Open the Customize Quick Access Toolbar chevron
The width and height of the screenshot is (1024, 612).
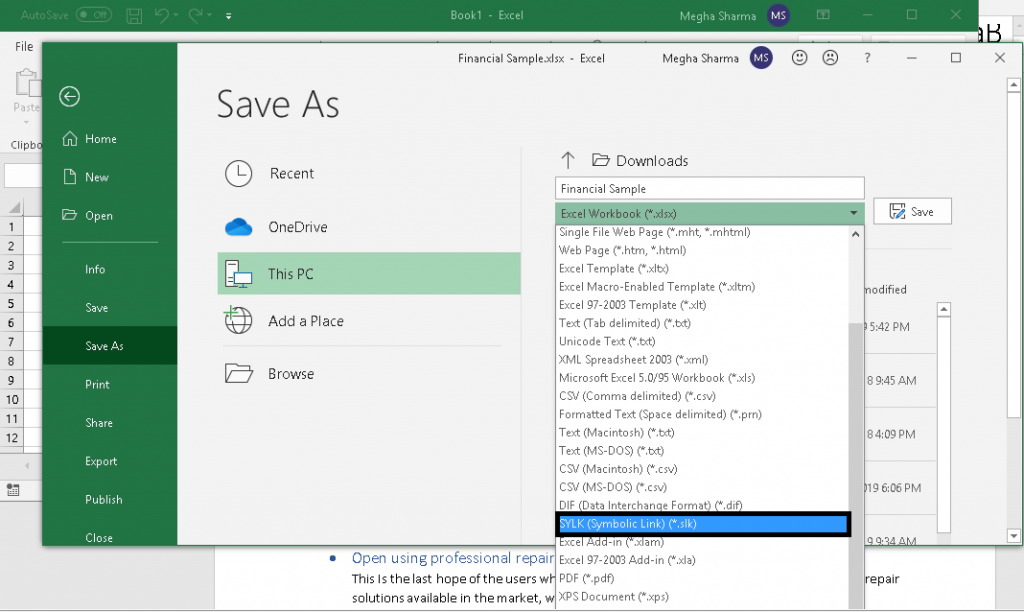click(229, 16)
